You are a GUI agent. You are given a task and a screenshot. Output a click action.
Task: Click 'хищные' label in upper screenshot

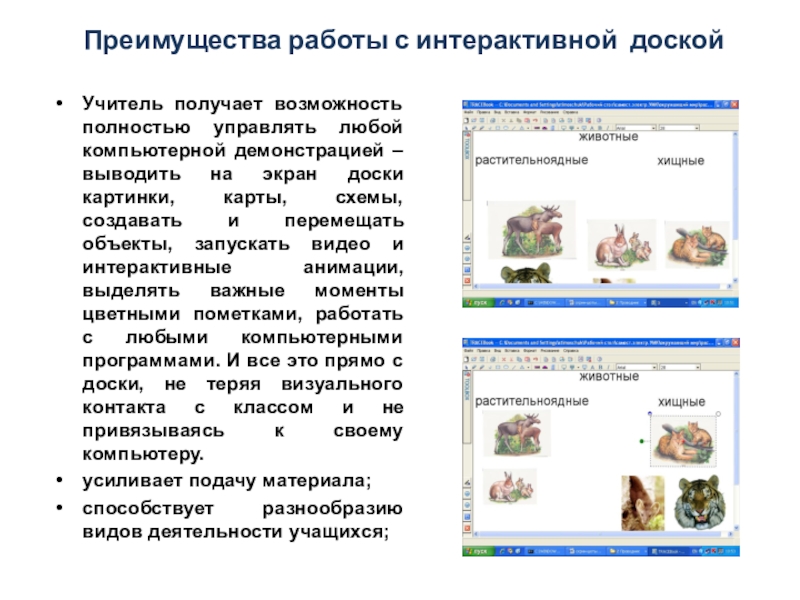(x=681, y=161)
